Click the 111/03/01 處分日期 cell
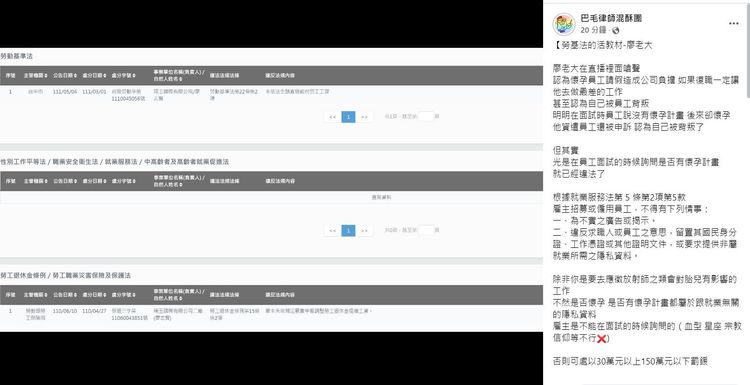 (94, 91)
